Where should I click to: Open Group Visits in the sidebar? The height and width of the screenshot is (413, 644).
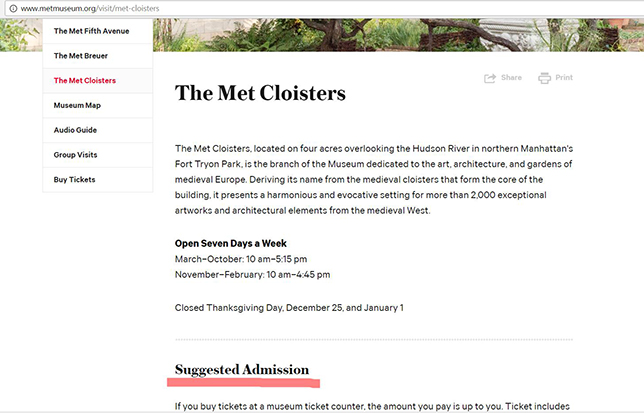click(x=76, y=155)
